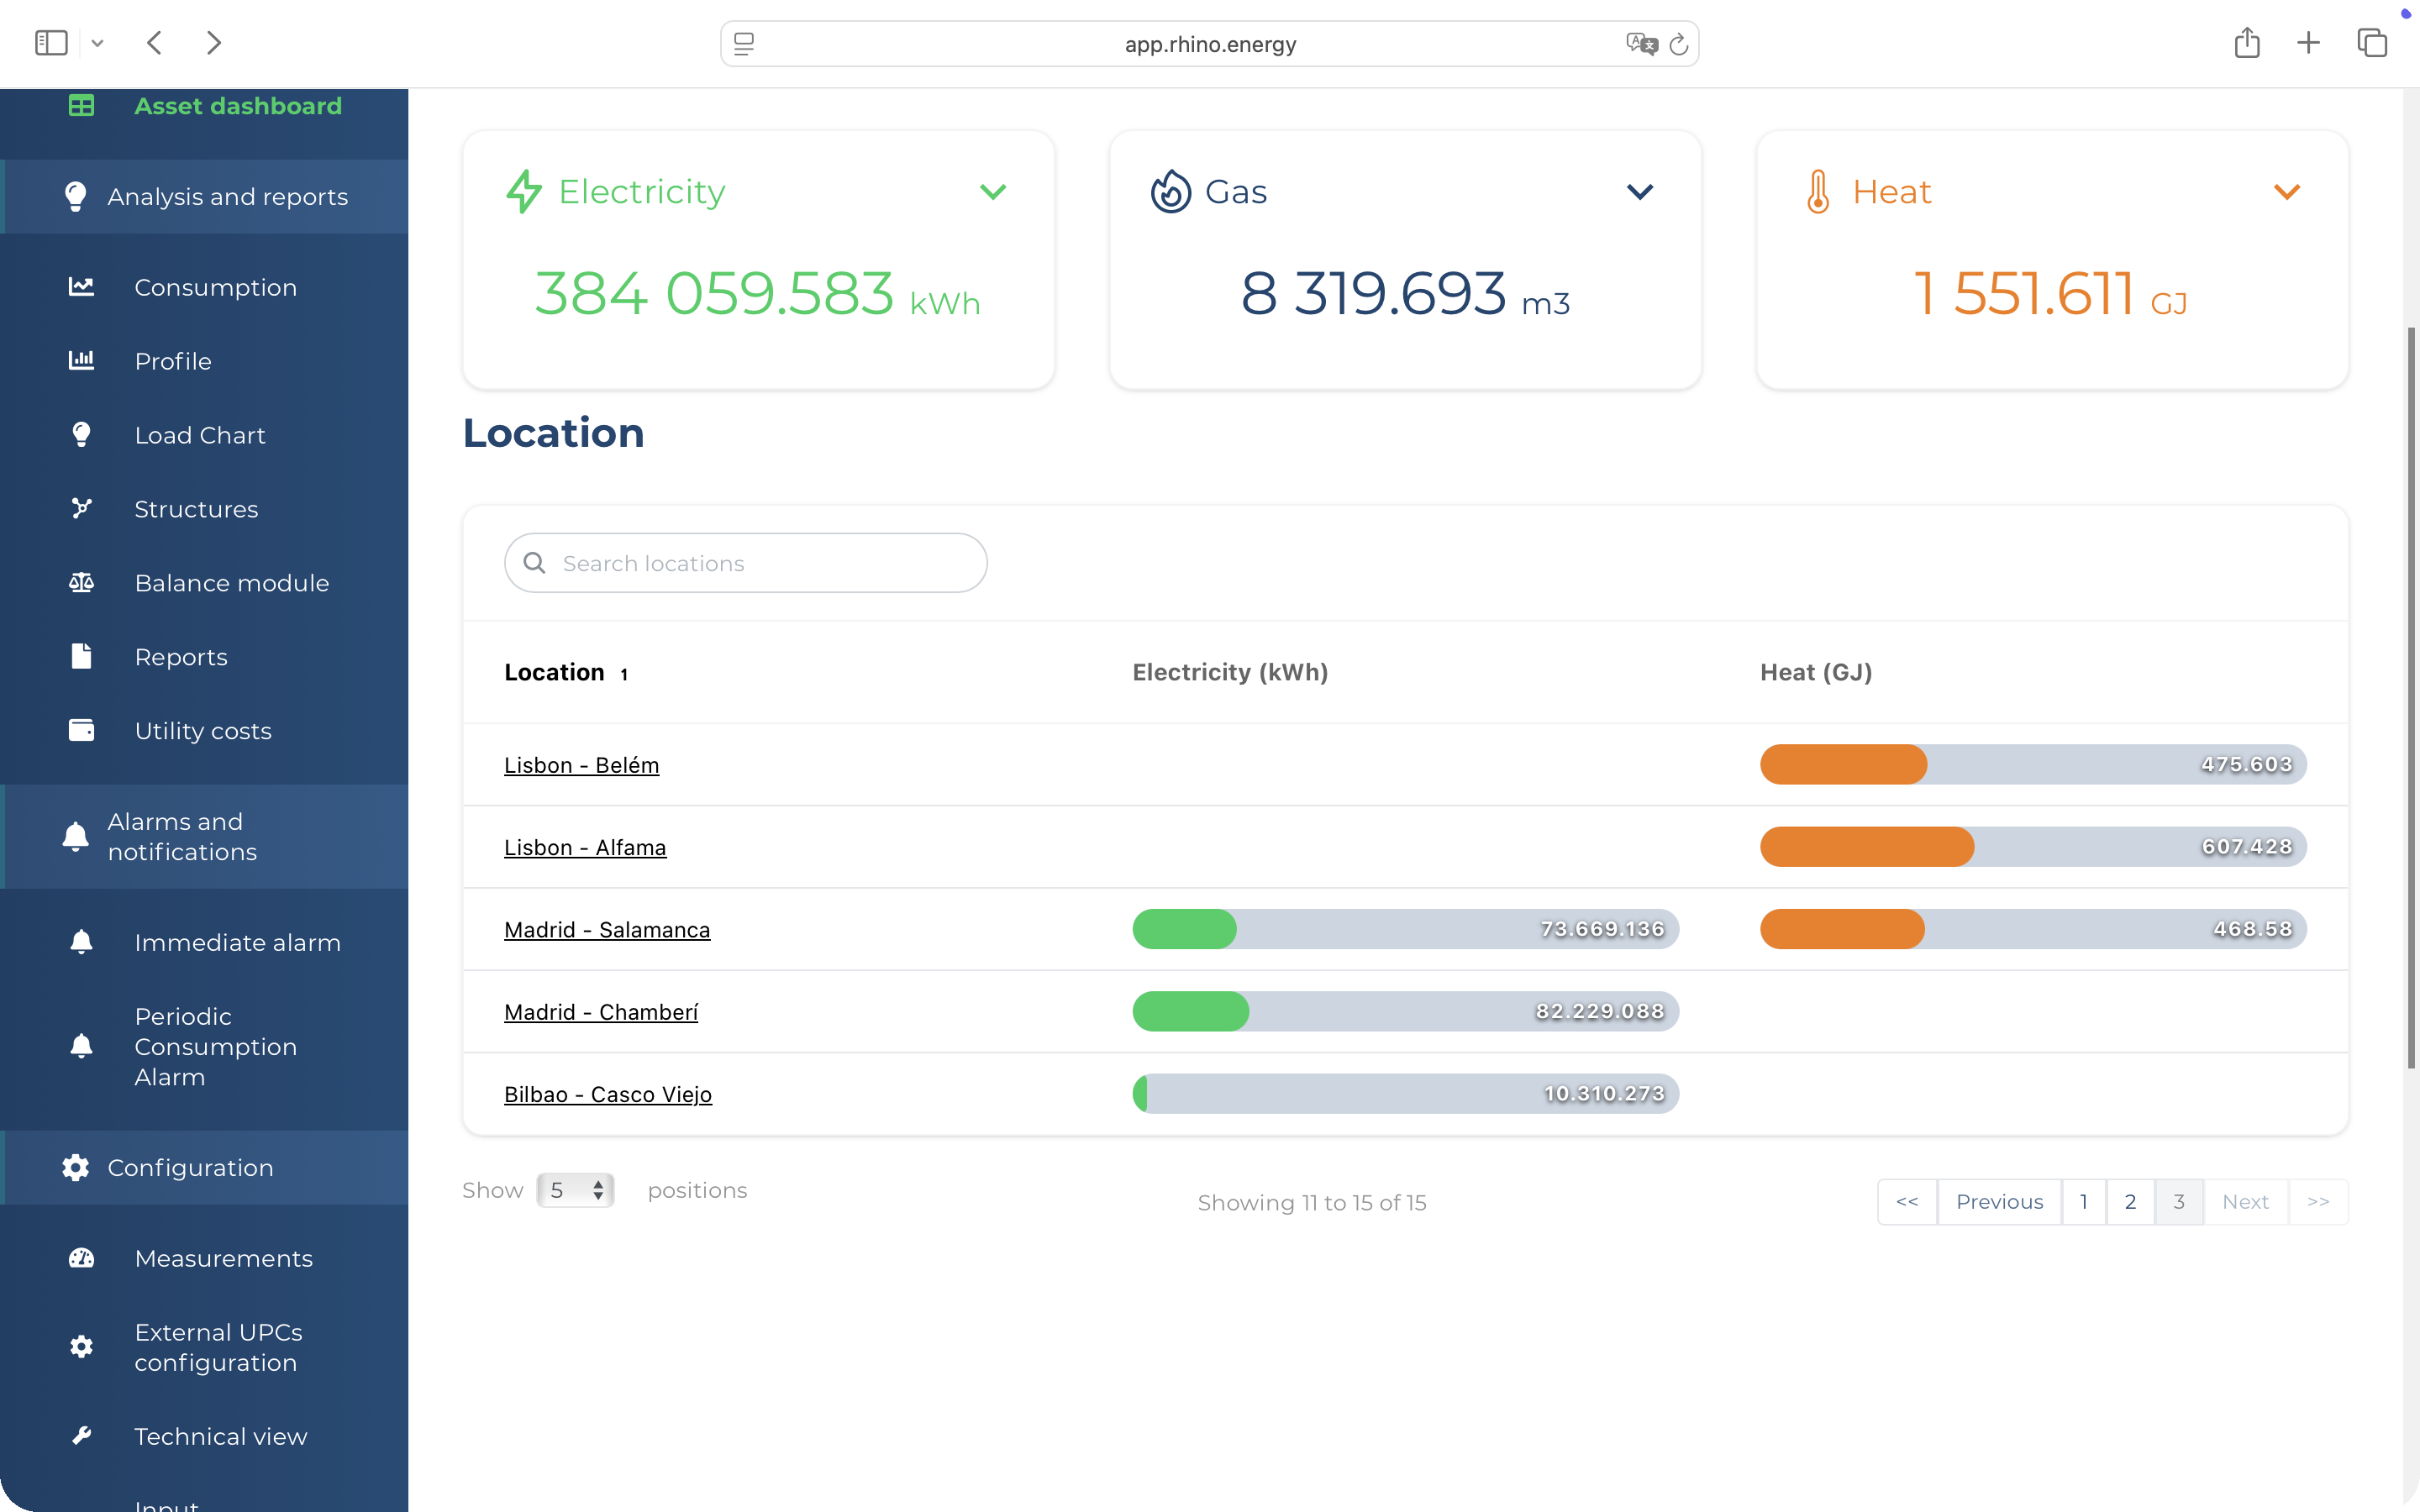Expand the Heat card chevron
The width and height of the screenshot is (2420, 1512).
[x=2287, y=191]
